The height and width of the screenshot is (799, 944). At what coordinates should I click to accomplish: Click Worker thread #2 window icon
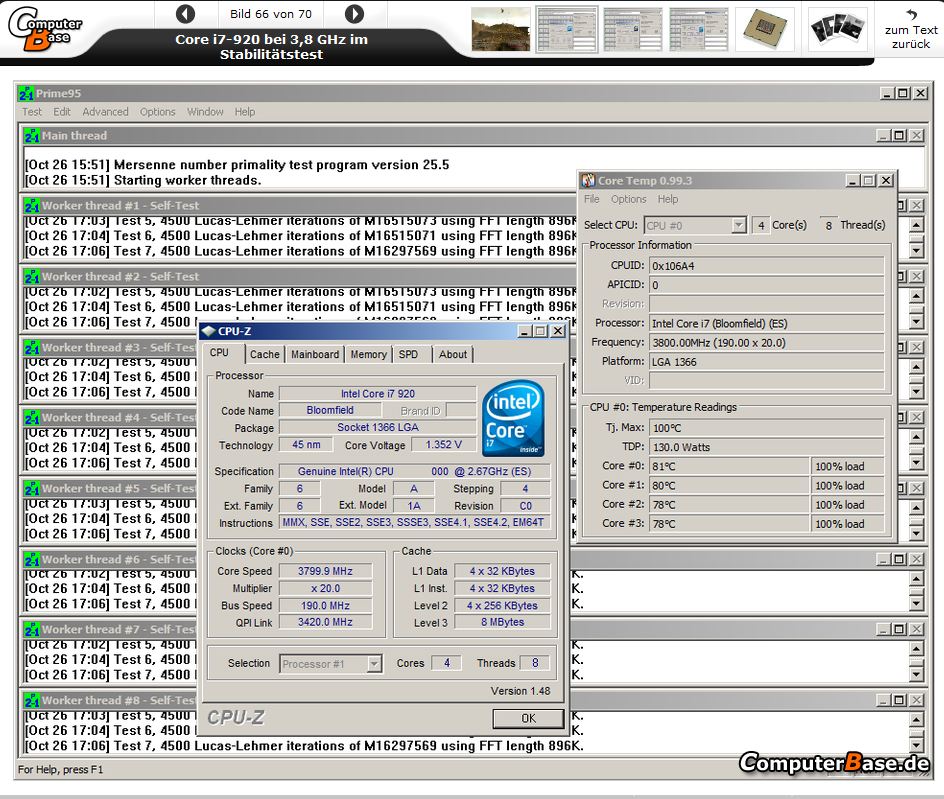point(32,277)
